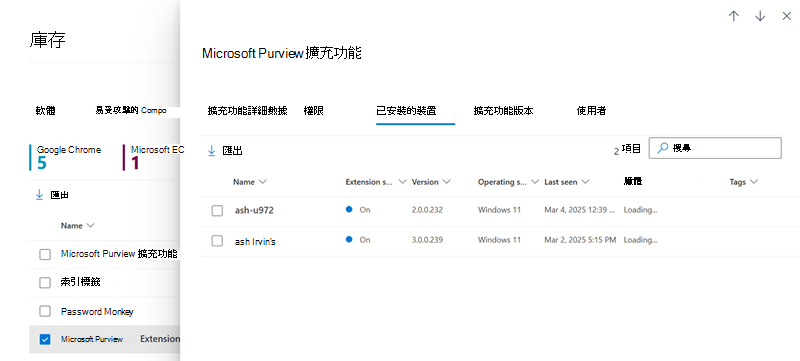Image resolution: width=800 pixels, height=361 pixels.
Task: Click blue On status dot for ash Irvin's
Action: (349, 239)
